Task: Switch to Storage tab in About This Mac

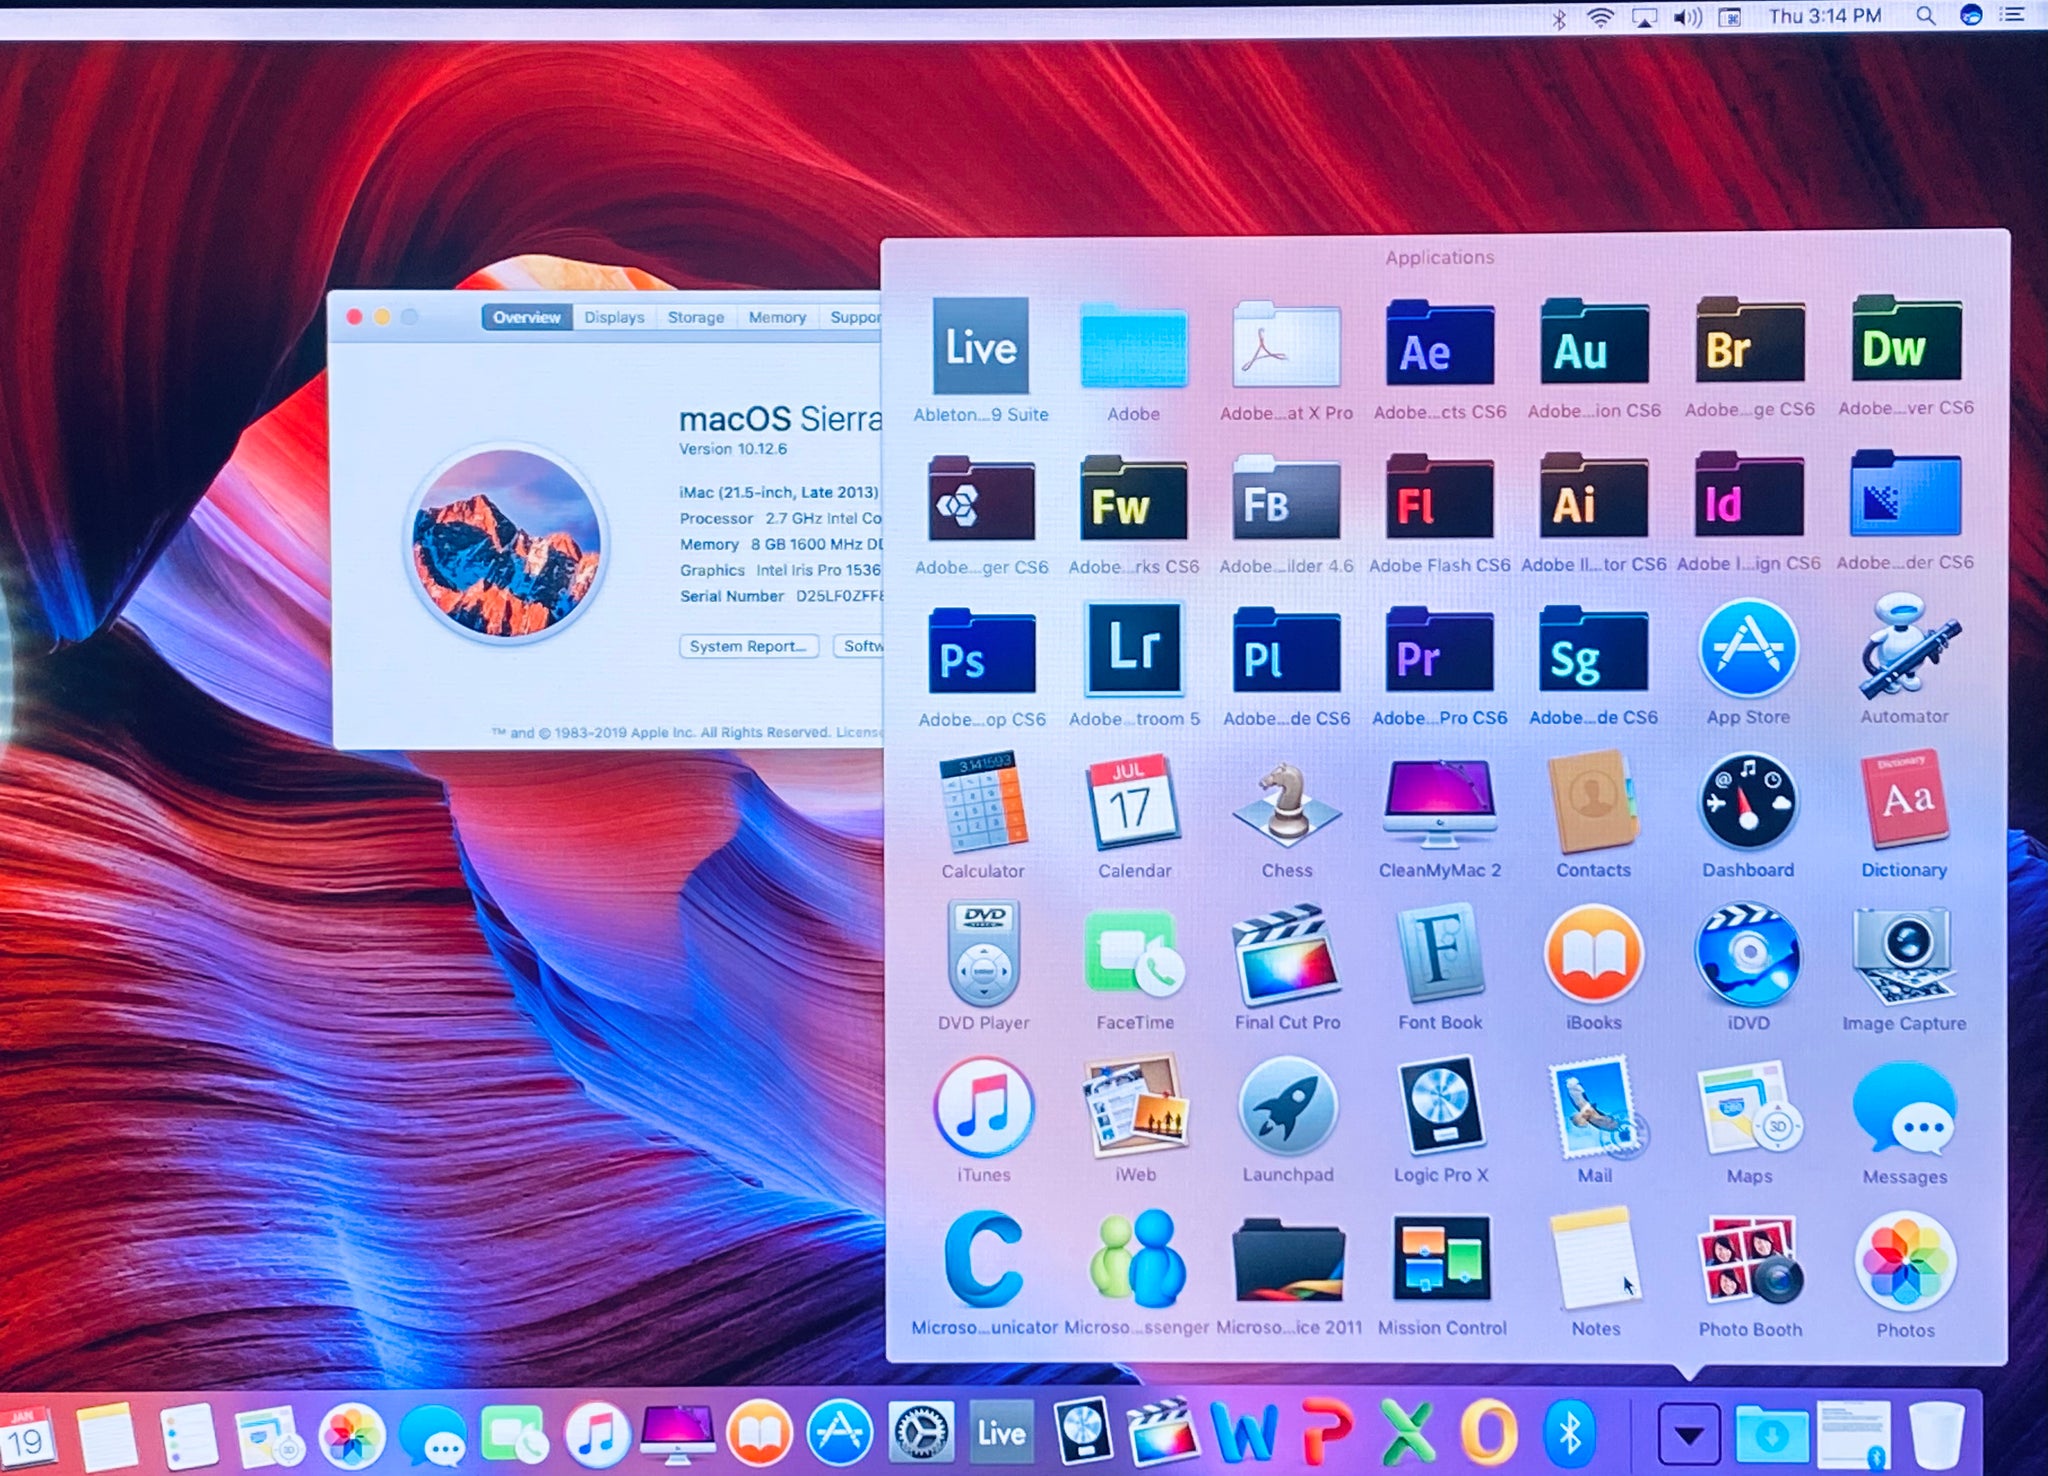Action: (696, 317)
